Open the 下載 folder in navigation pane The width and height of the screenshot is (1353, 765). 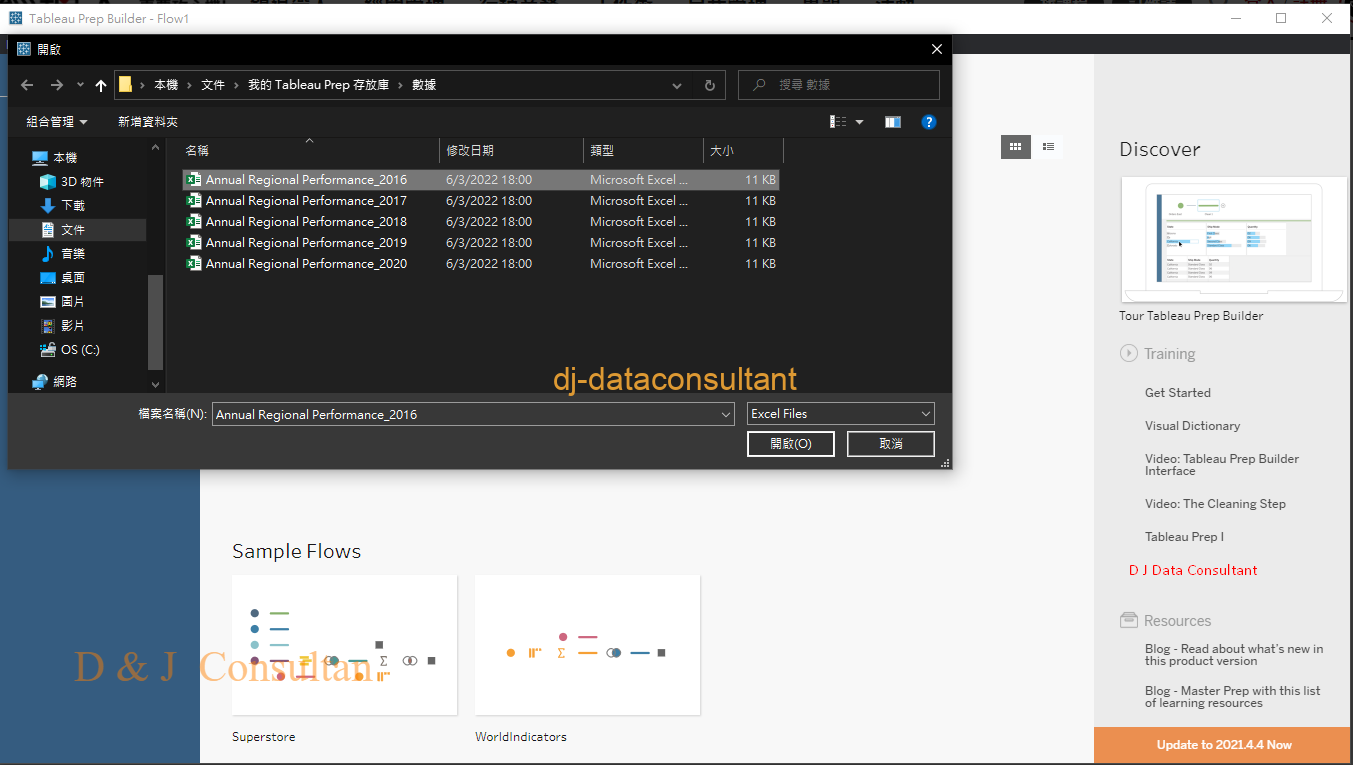pos(73,206)
